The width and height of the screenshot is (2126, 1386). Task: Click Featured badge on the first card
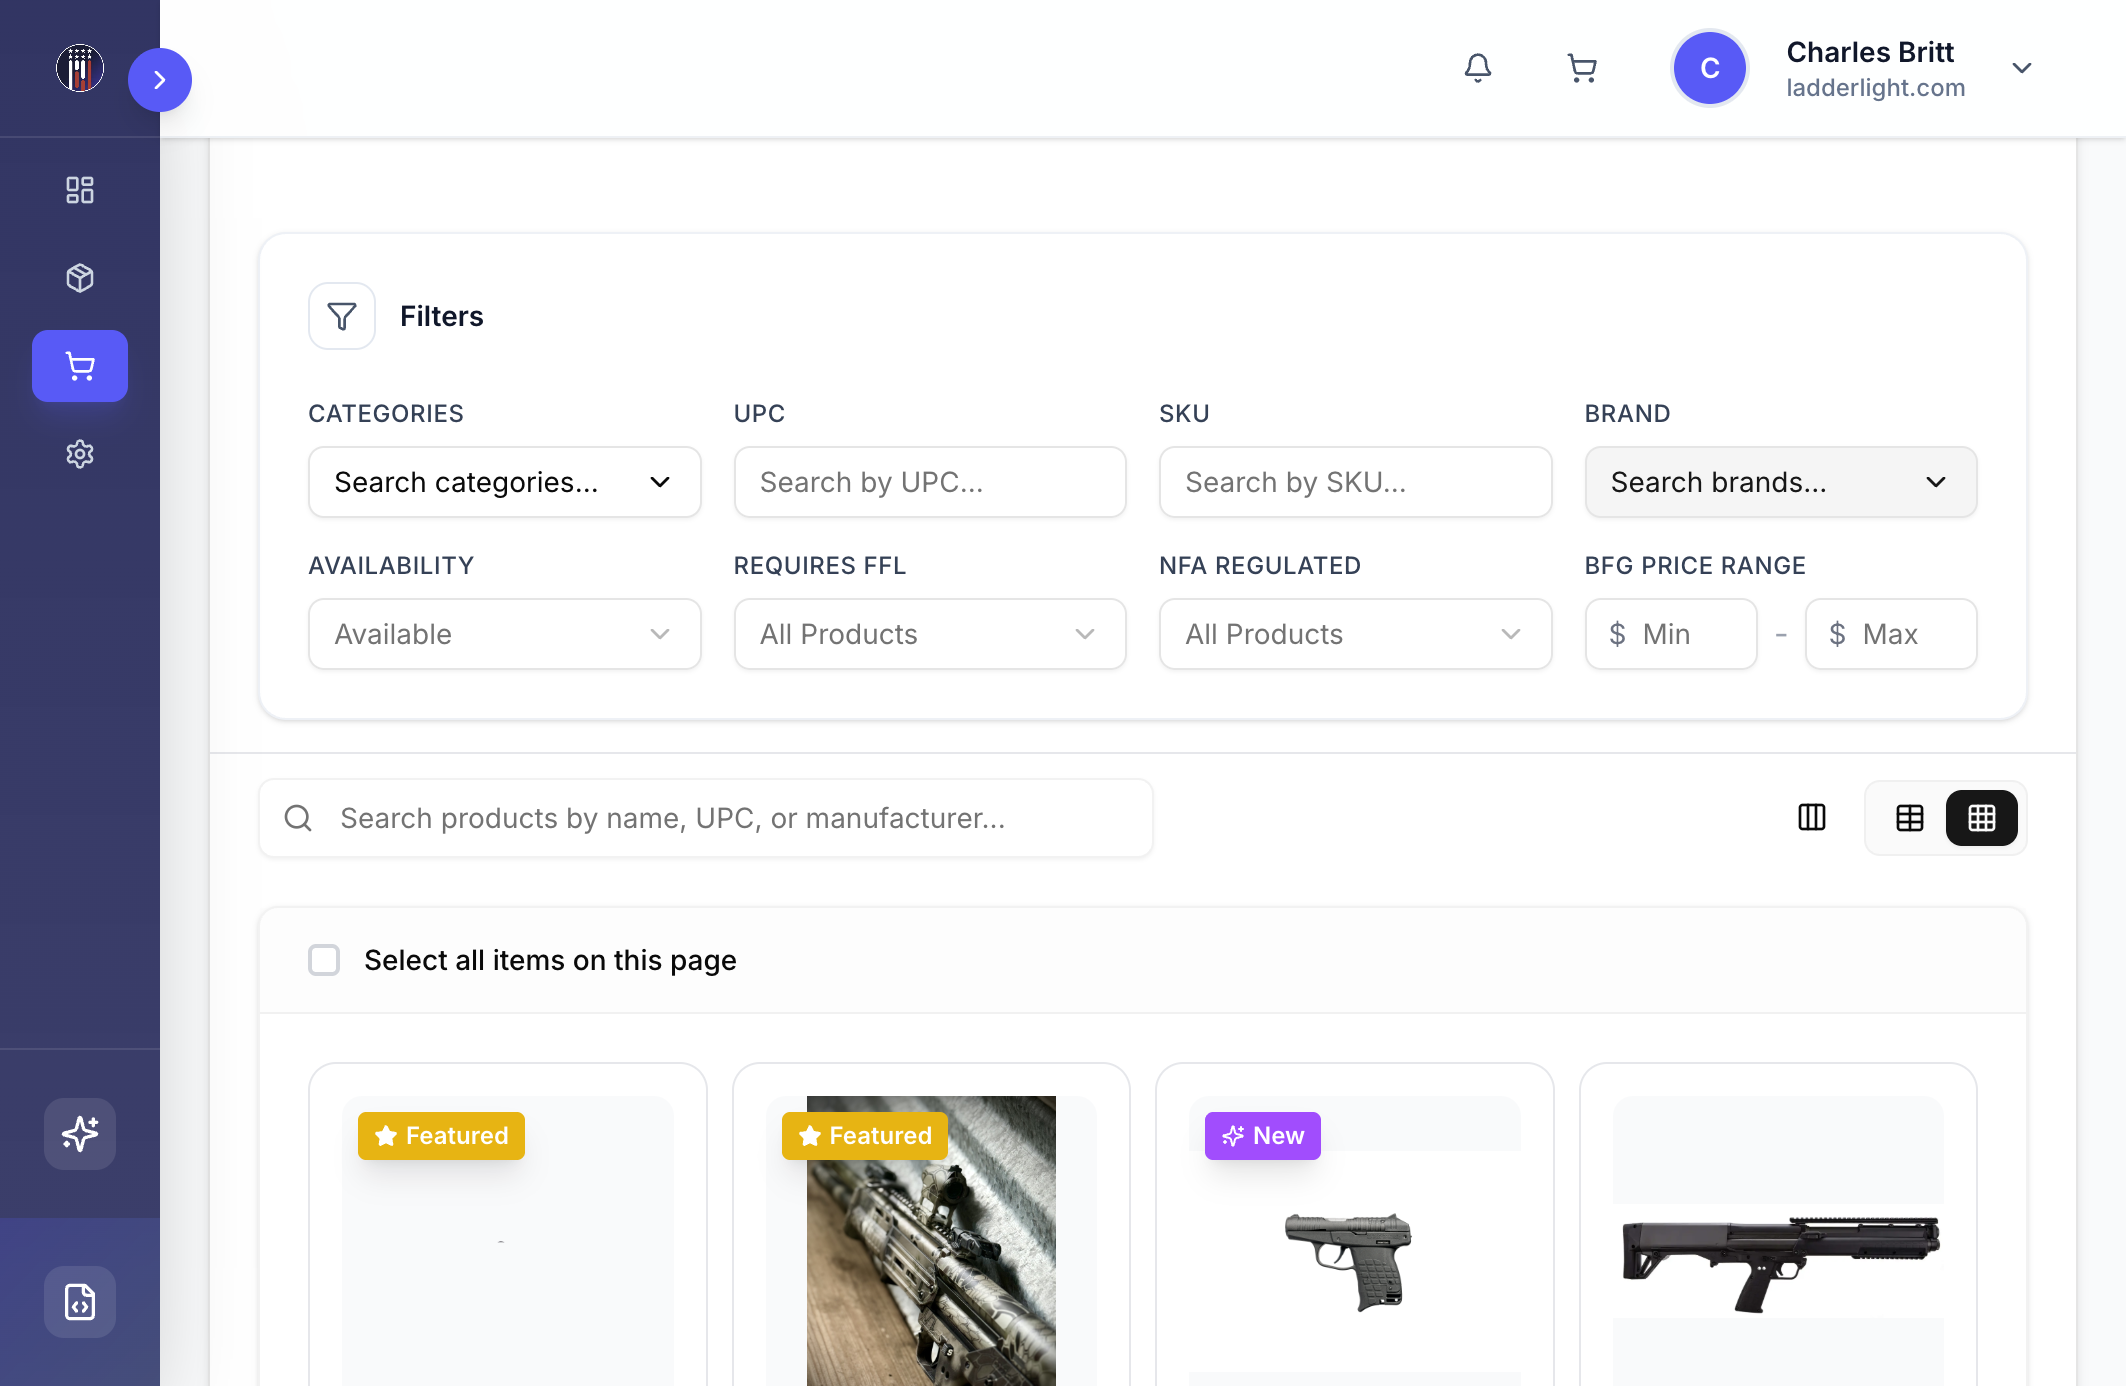click(441, 1136)
